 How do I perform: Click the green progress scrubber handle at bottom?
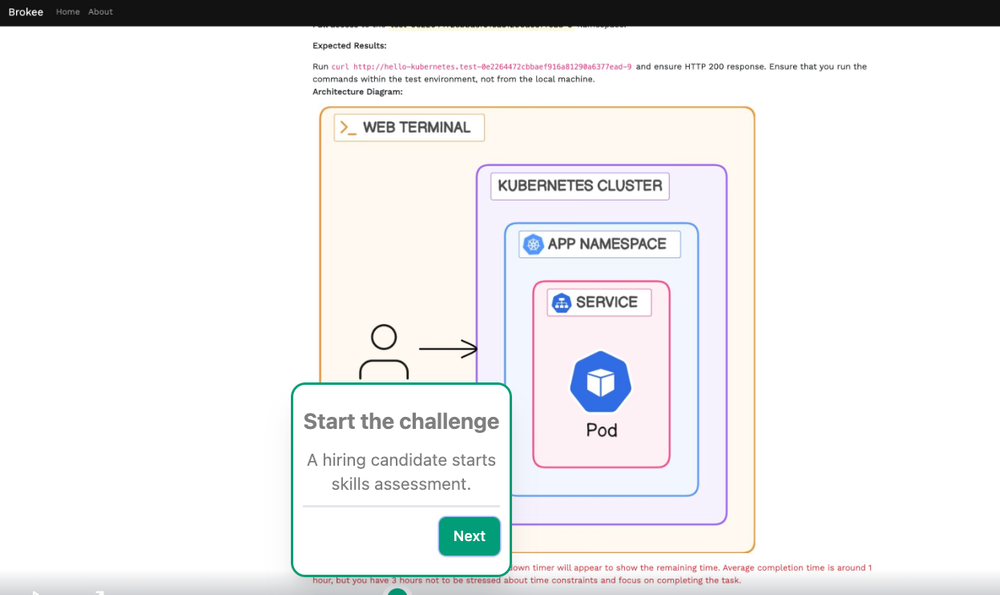[x=397, y=592]
